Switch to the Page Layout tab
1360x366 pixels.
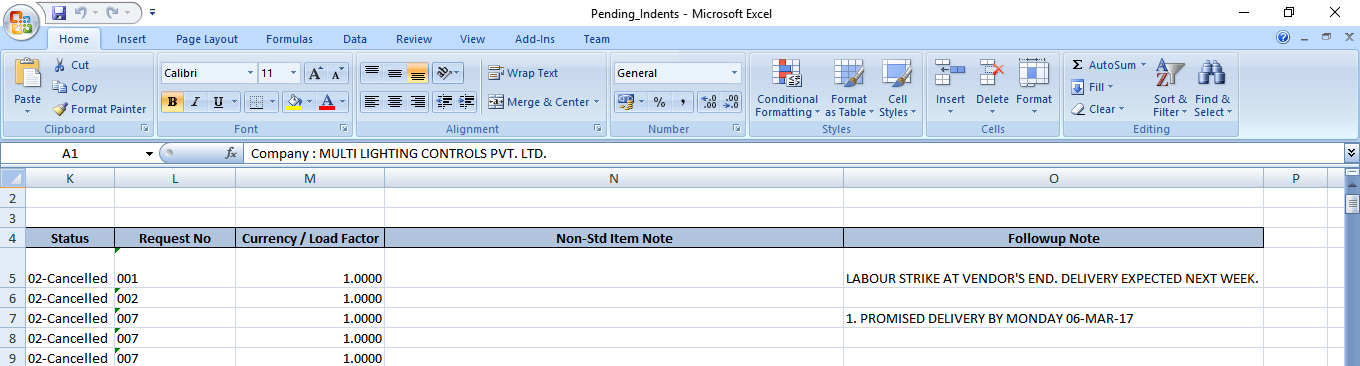(207, 39)
